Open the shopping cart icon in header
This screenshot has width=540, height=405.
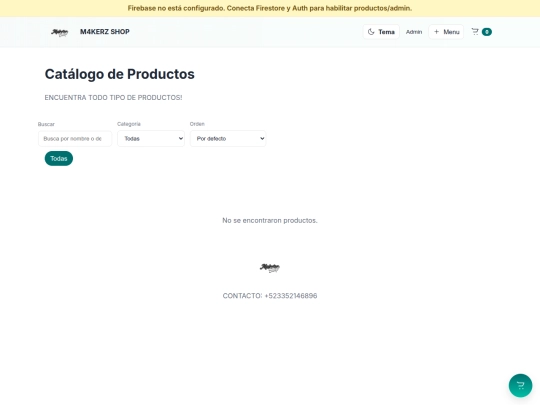475,32
